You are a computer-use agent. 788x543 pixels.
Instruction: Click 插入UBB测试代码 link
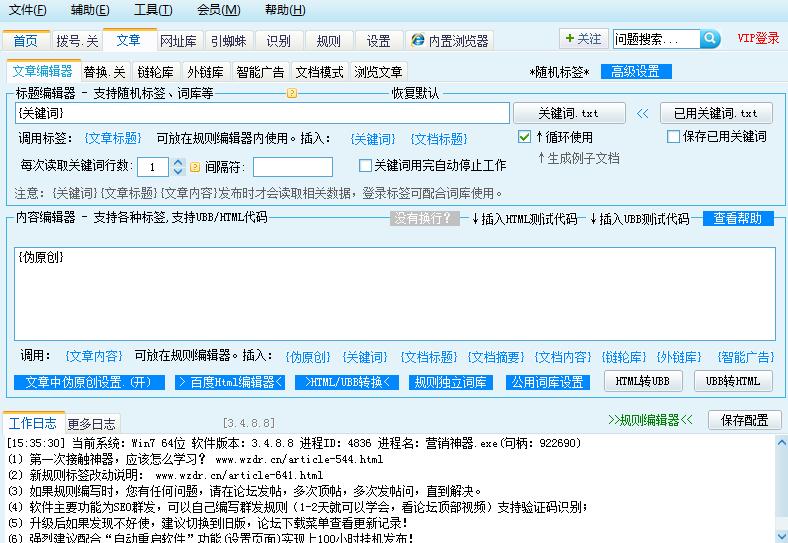pos(640,219)
